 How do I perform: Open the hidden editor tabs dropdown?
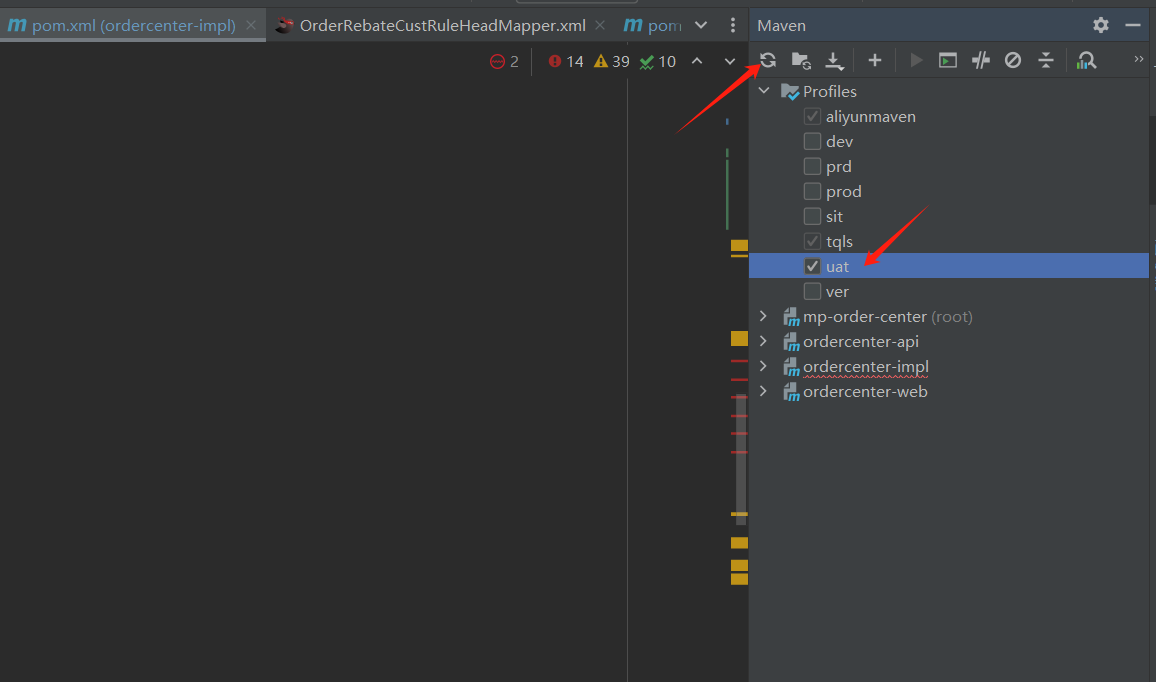tap(701, 25)
